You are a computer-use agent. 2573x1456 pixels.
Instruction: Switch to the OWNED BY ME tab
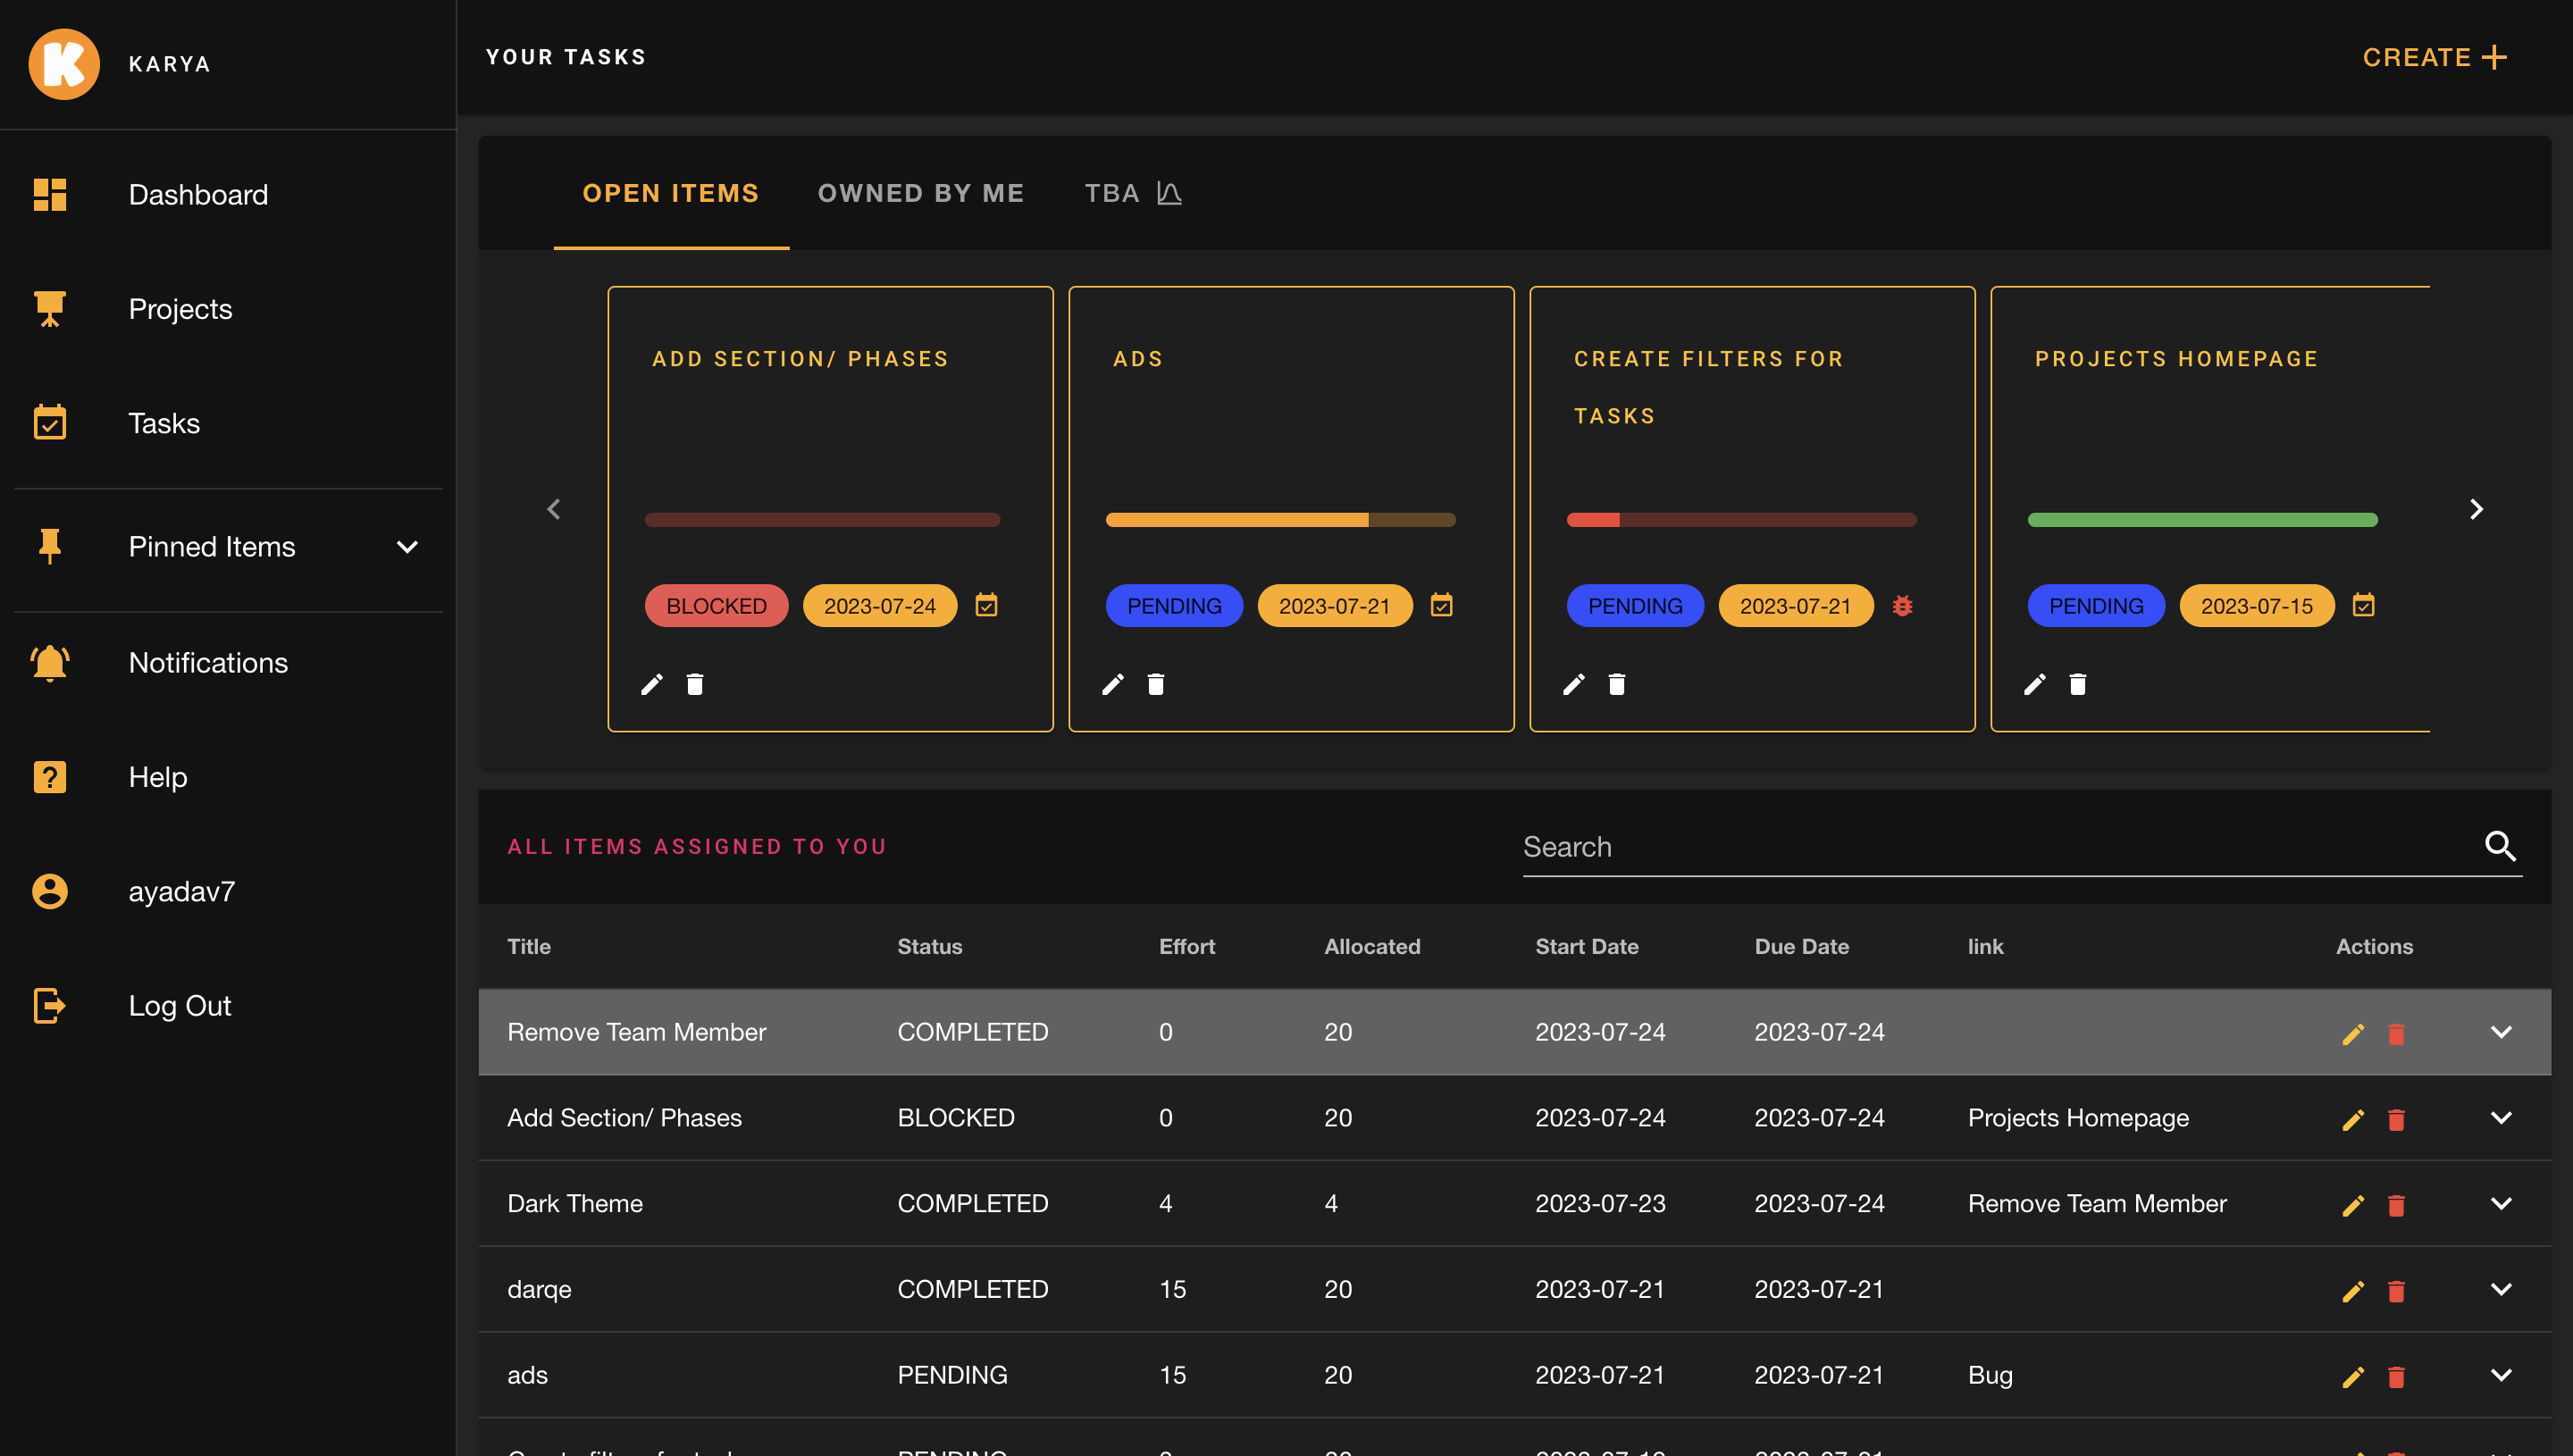921,193
